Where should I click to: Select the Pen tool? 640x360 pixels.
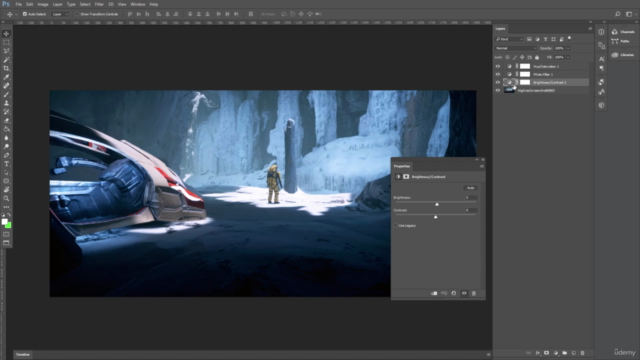click(6, 155)
